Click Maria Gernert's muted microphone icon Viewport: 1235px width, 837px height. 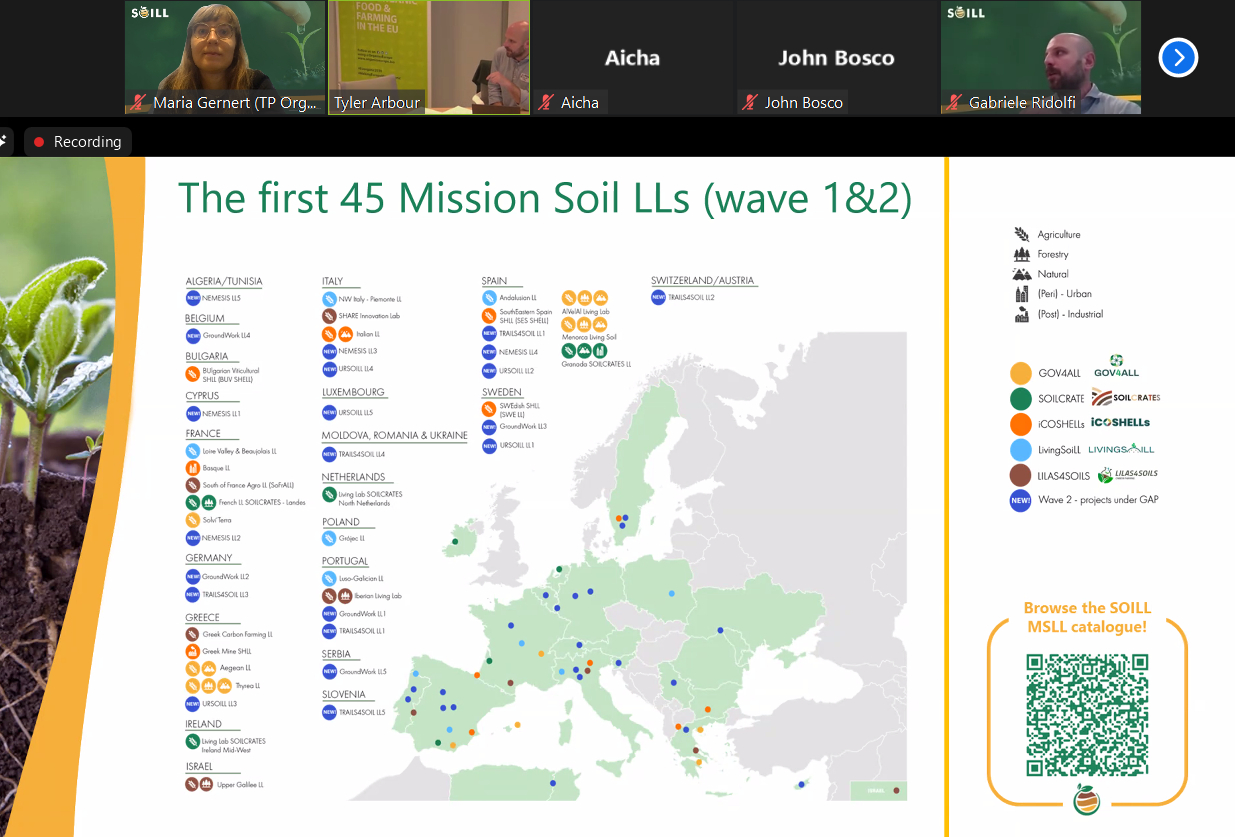click(140, 103)
